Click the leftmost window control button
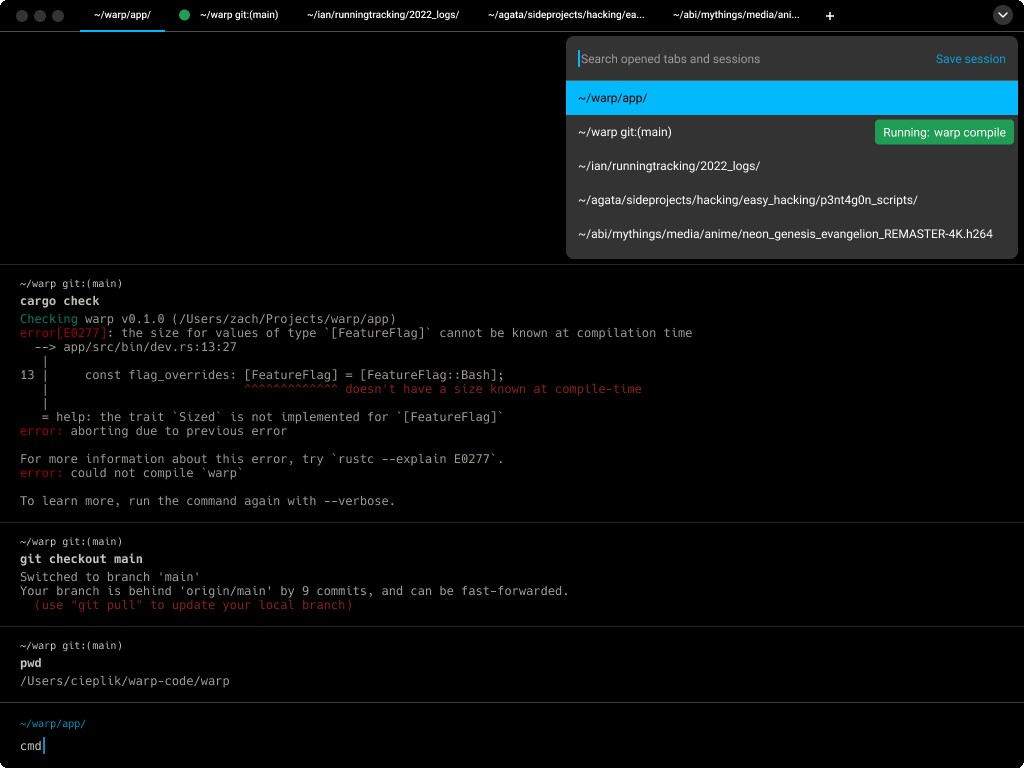This screenshot has height=768, width=1024. click(x=22, y=16)
